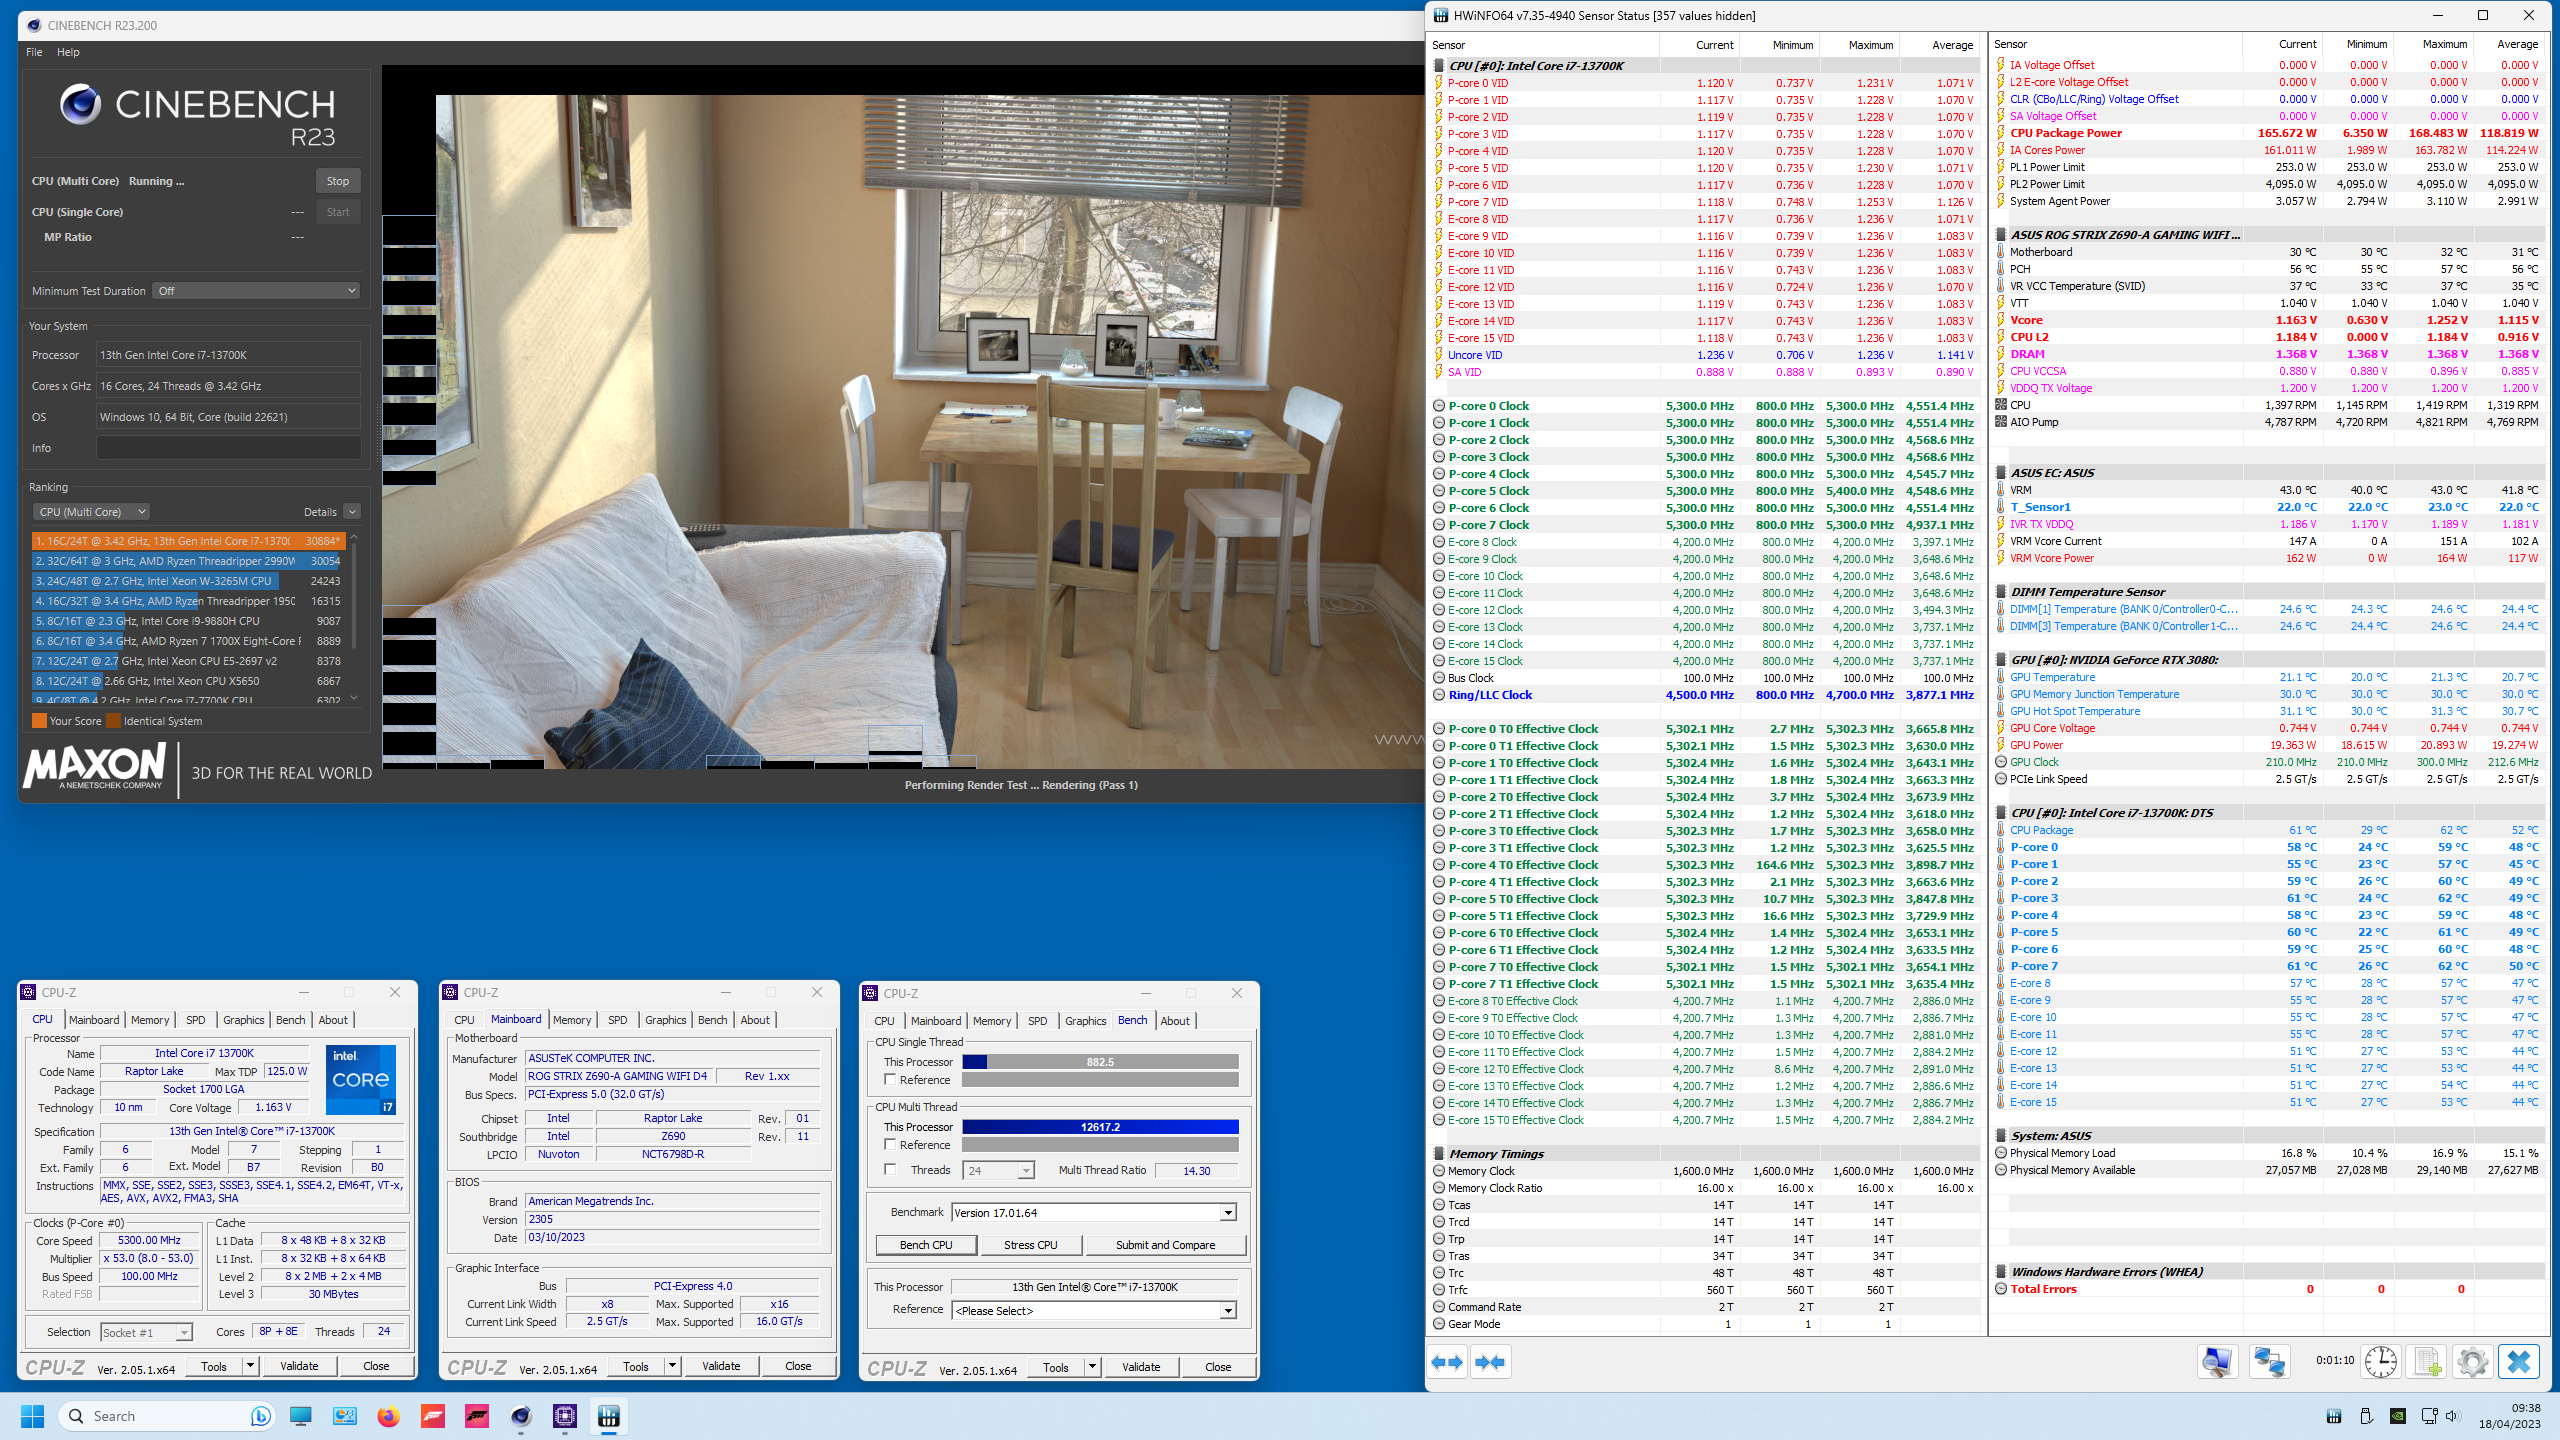This screenshot has width=2560, height=1440.
Task: Open Tools arrow in CPU-Z Mainboard window
Action: tap(673, 1366)
